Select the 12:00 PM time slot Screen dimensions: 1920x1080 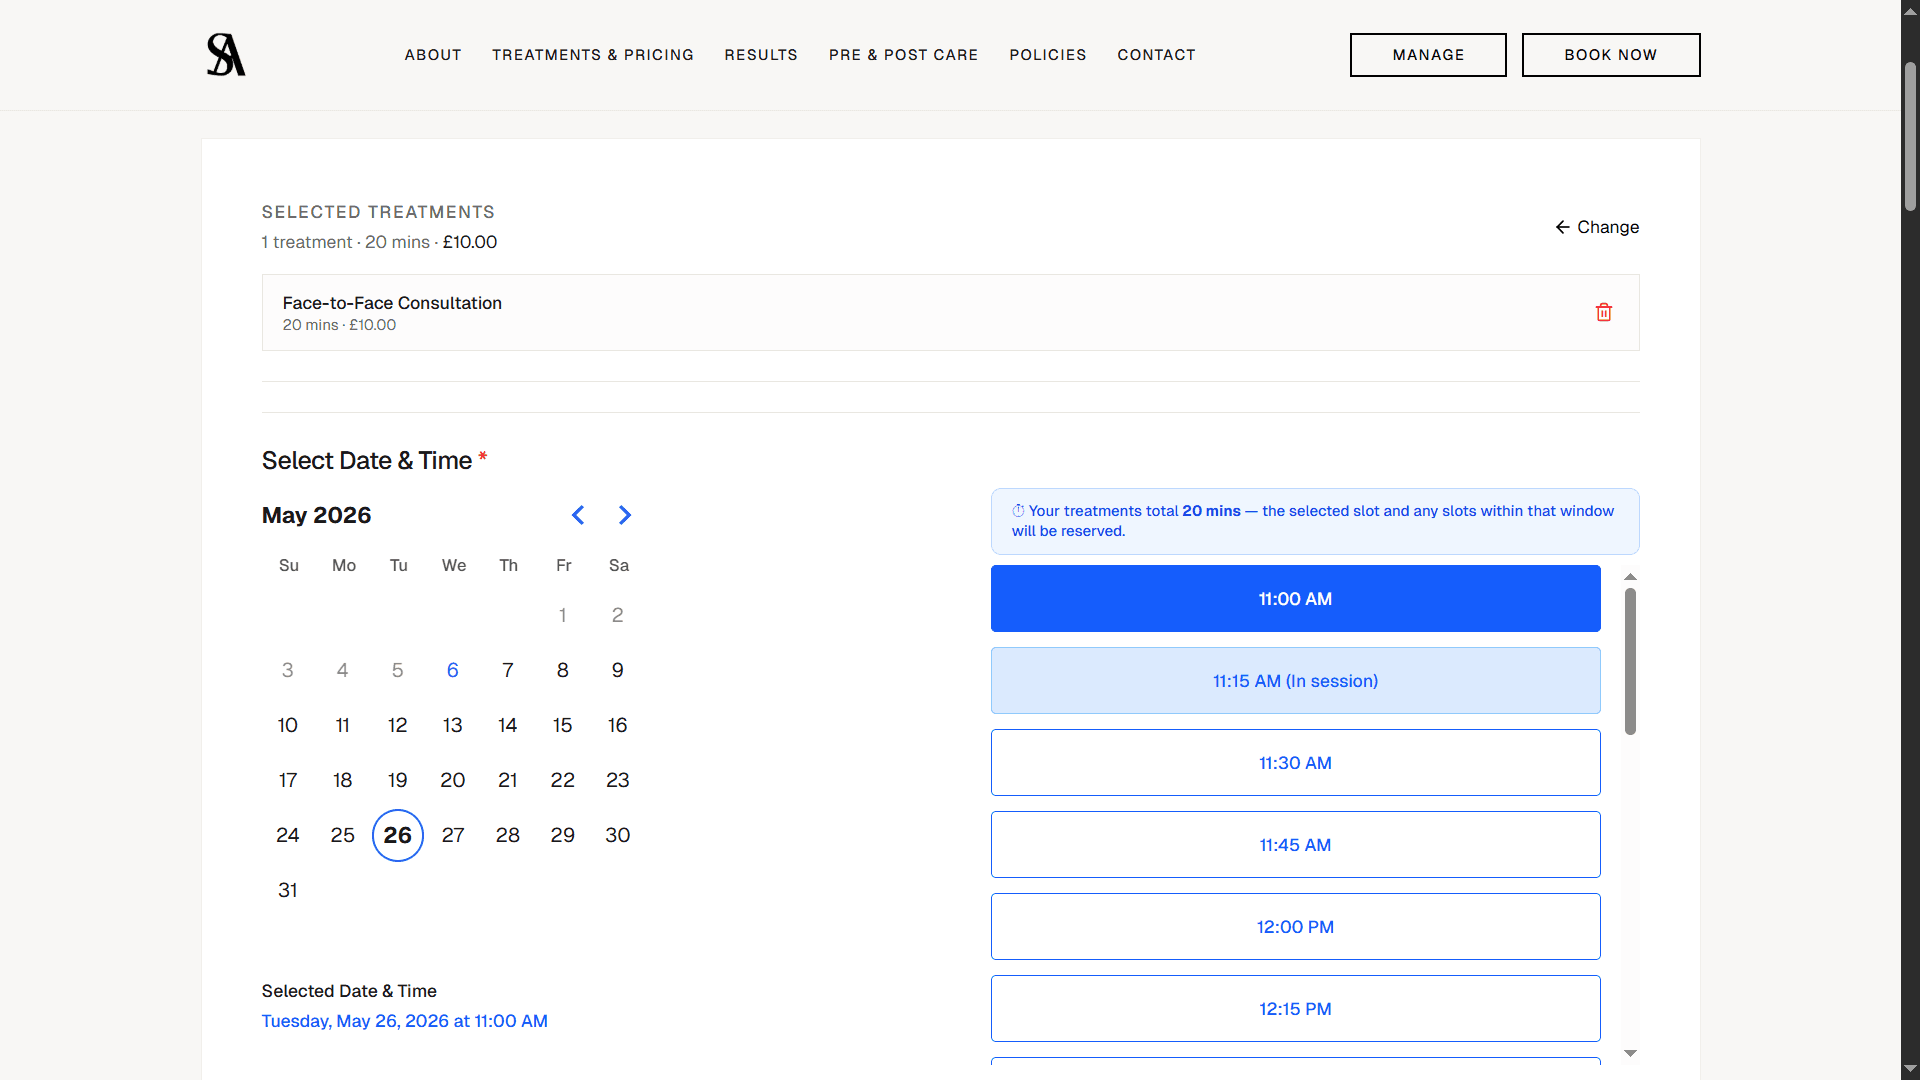click(1295, 926)
